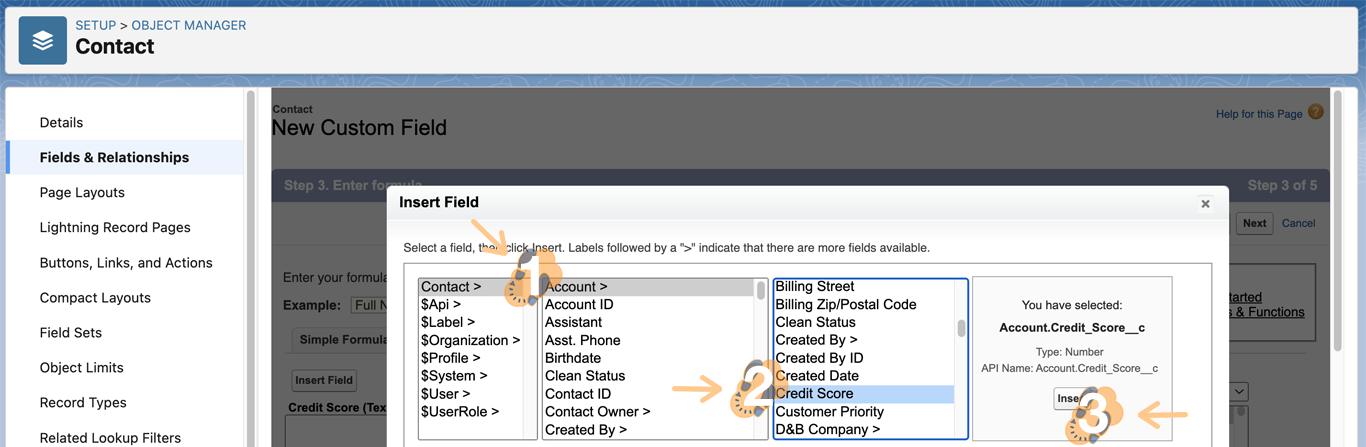
Task: Click the OBJECT MANAGER breadcrumb link
Action: point(189,25)
